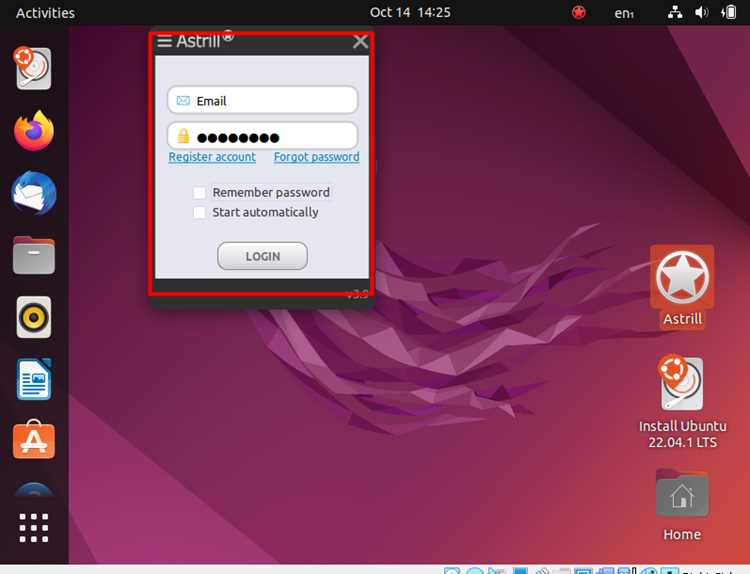Open Activities overview
Viewport: 750px width, 574px height.
45,13
